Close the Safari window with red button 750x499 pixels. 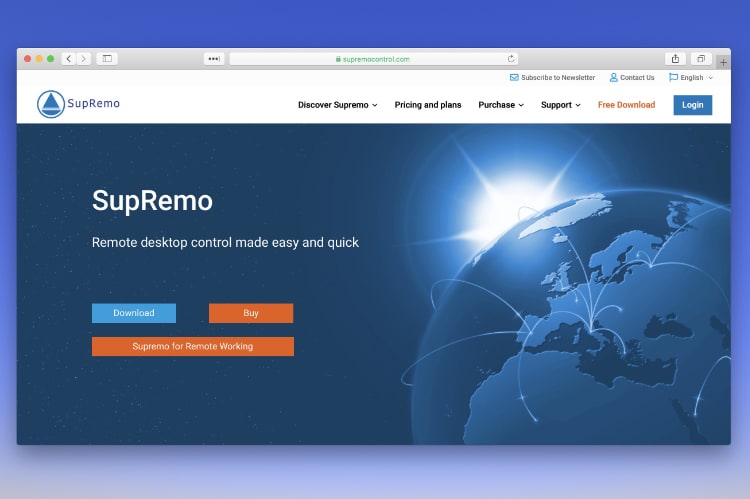coord(28,59)
